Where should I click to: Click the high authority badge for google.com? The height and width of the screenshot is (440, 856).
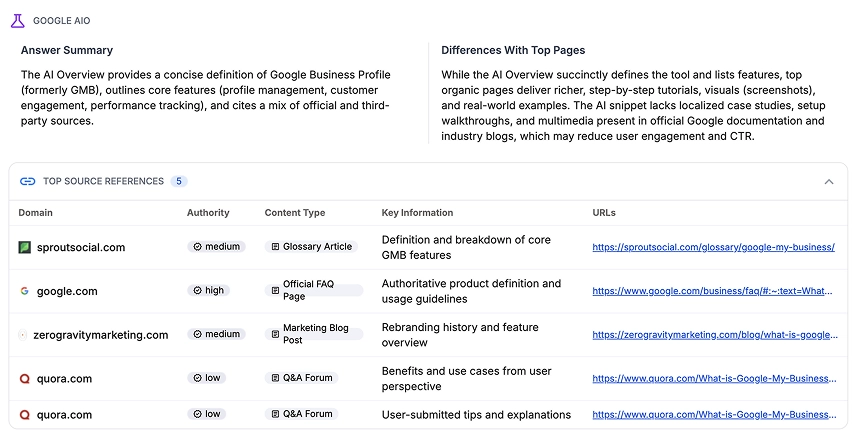[208, 291]
